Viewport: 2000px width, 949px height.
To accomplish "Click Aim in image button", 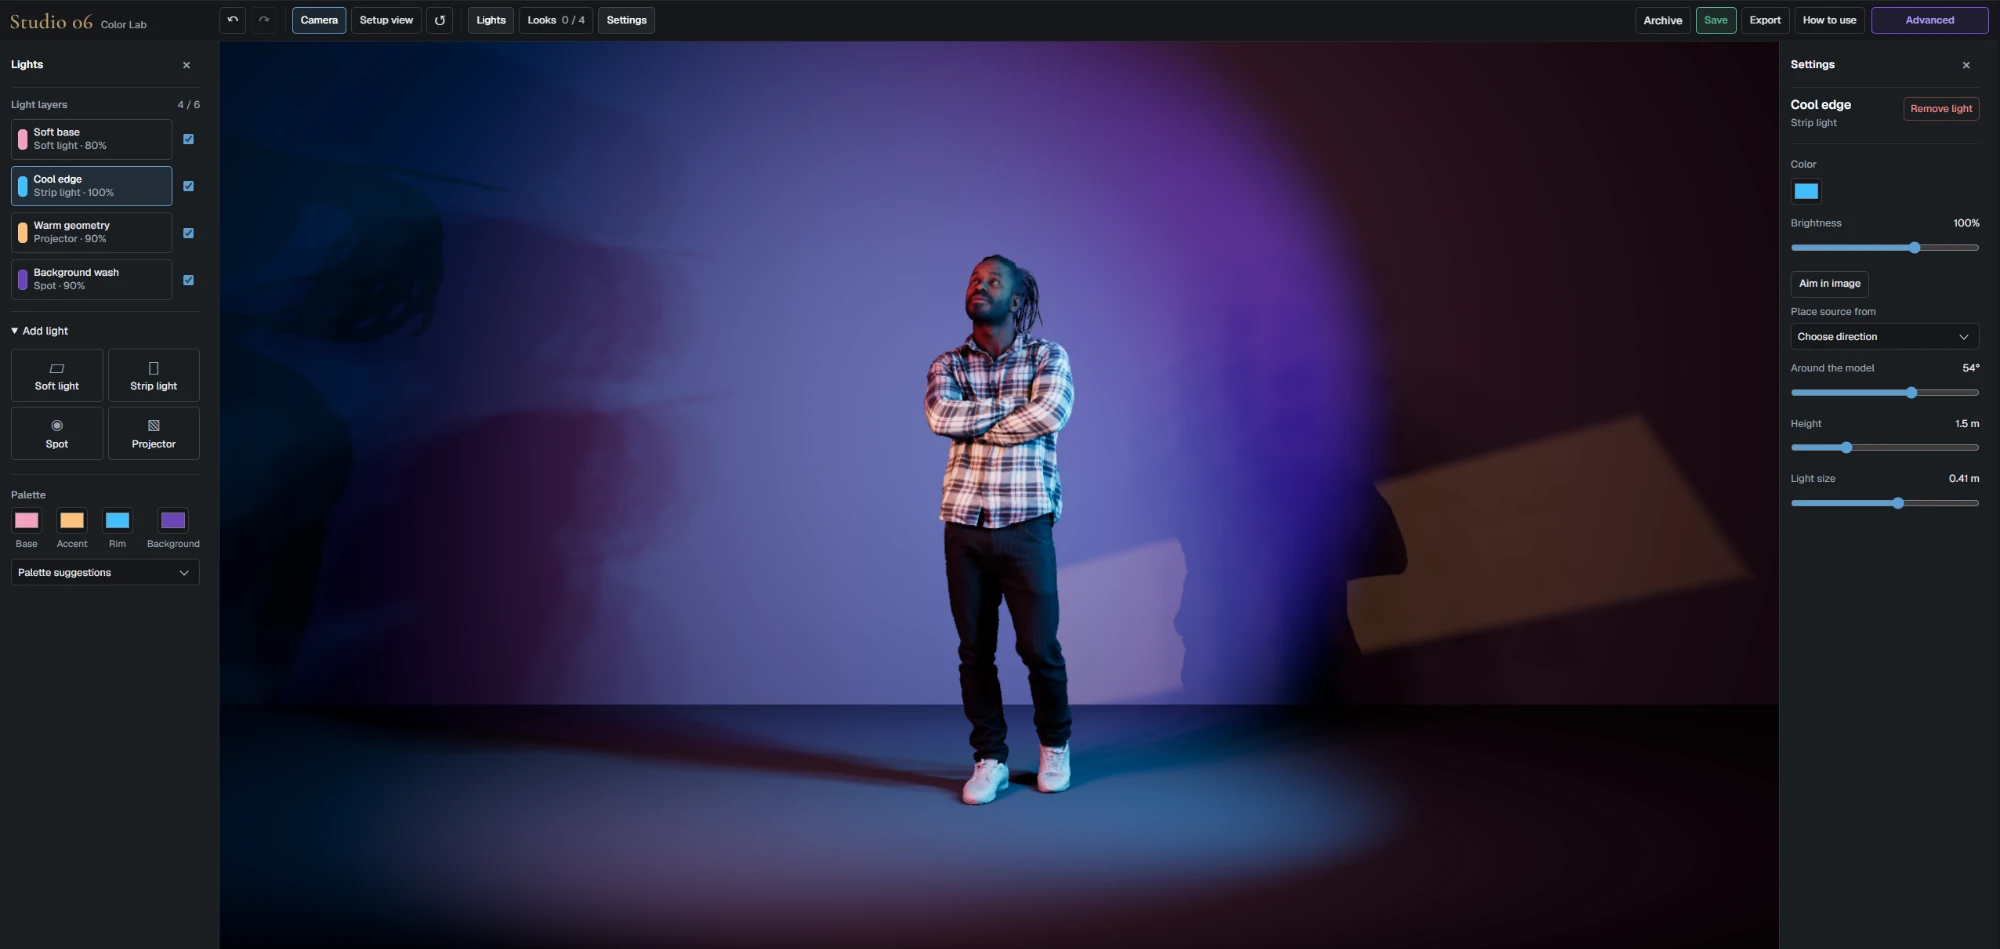I will (x=1830, y=284).
